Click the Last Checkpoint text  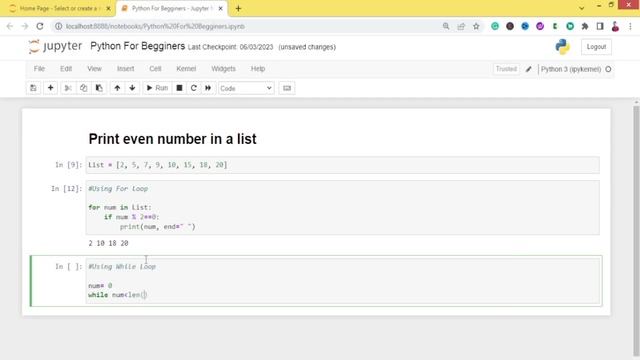[231, 47]
